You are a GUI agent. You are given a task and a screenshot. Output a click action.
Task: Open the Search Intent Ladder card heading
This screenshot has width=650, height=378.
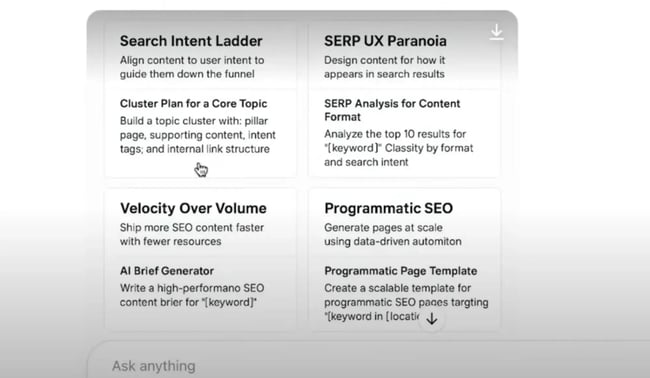click(191, 41)
